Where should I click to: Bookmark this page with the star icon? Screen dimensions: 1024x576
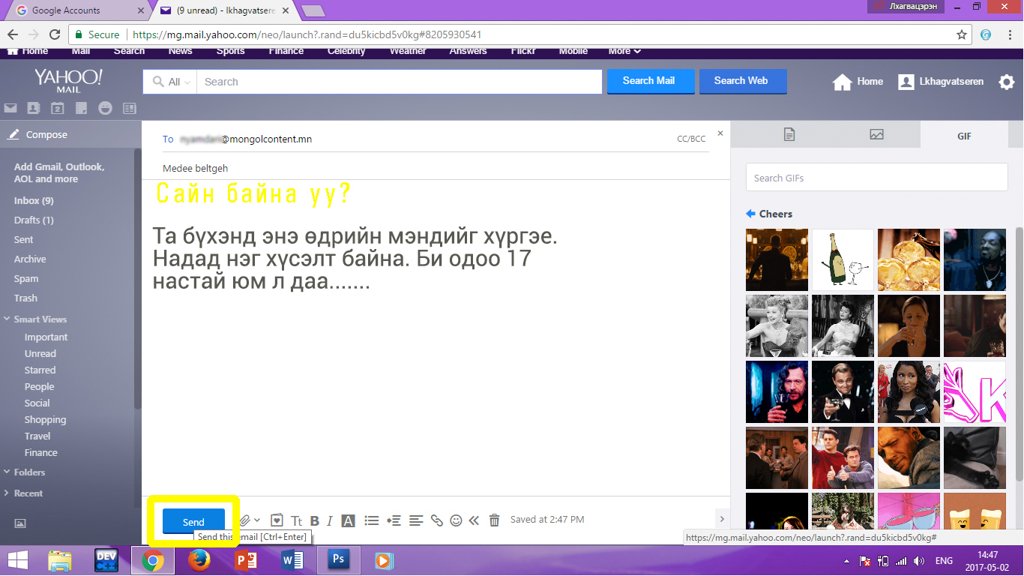tap(962, 34)
